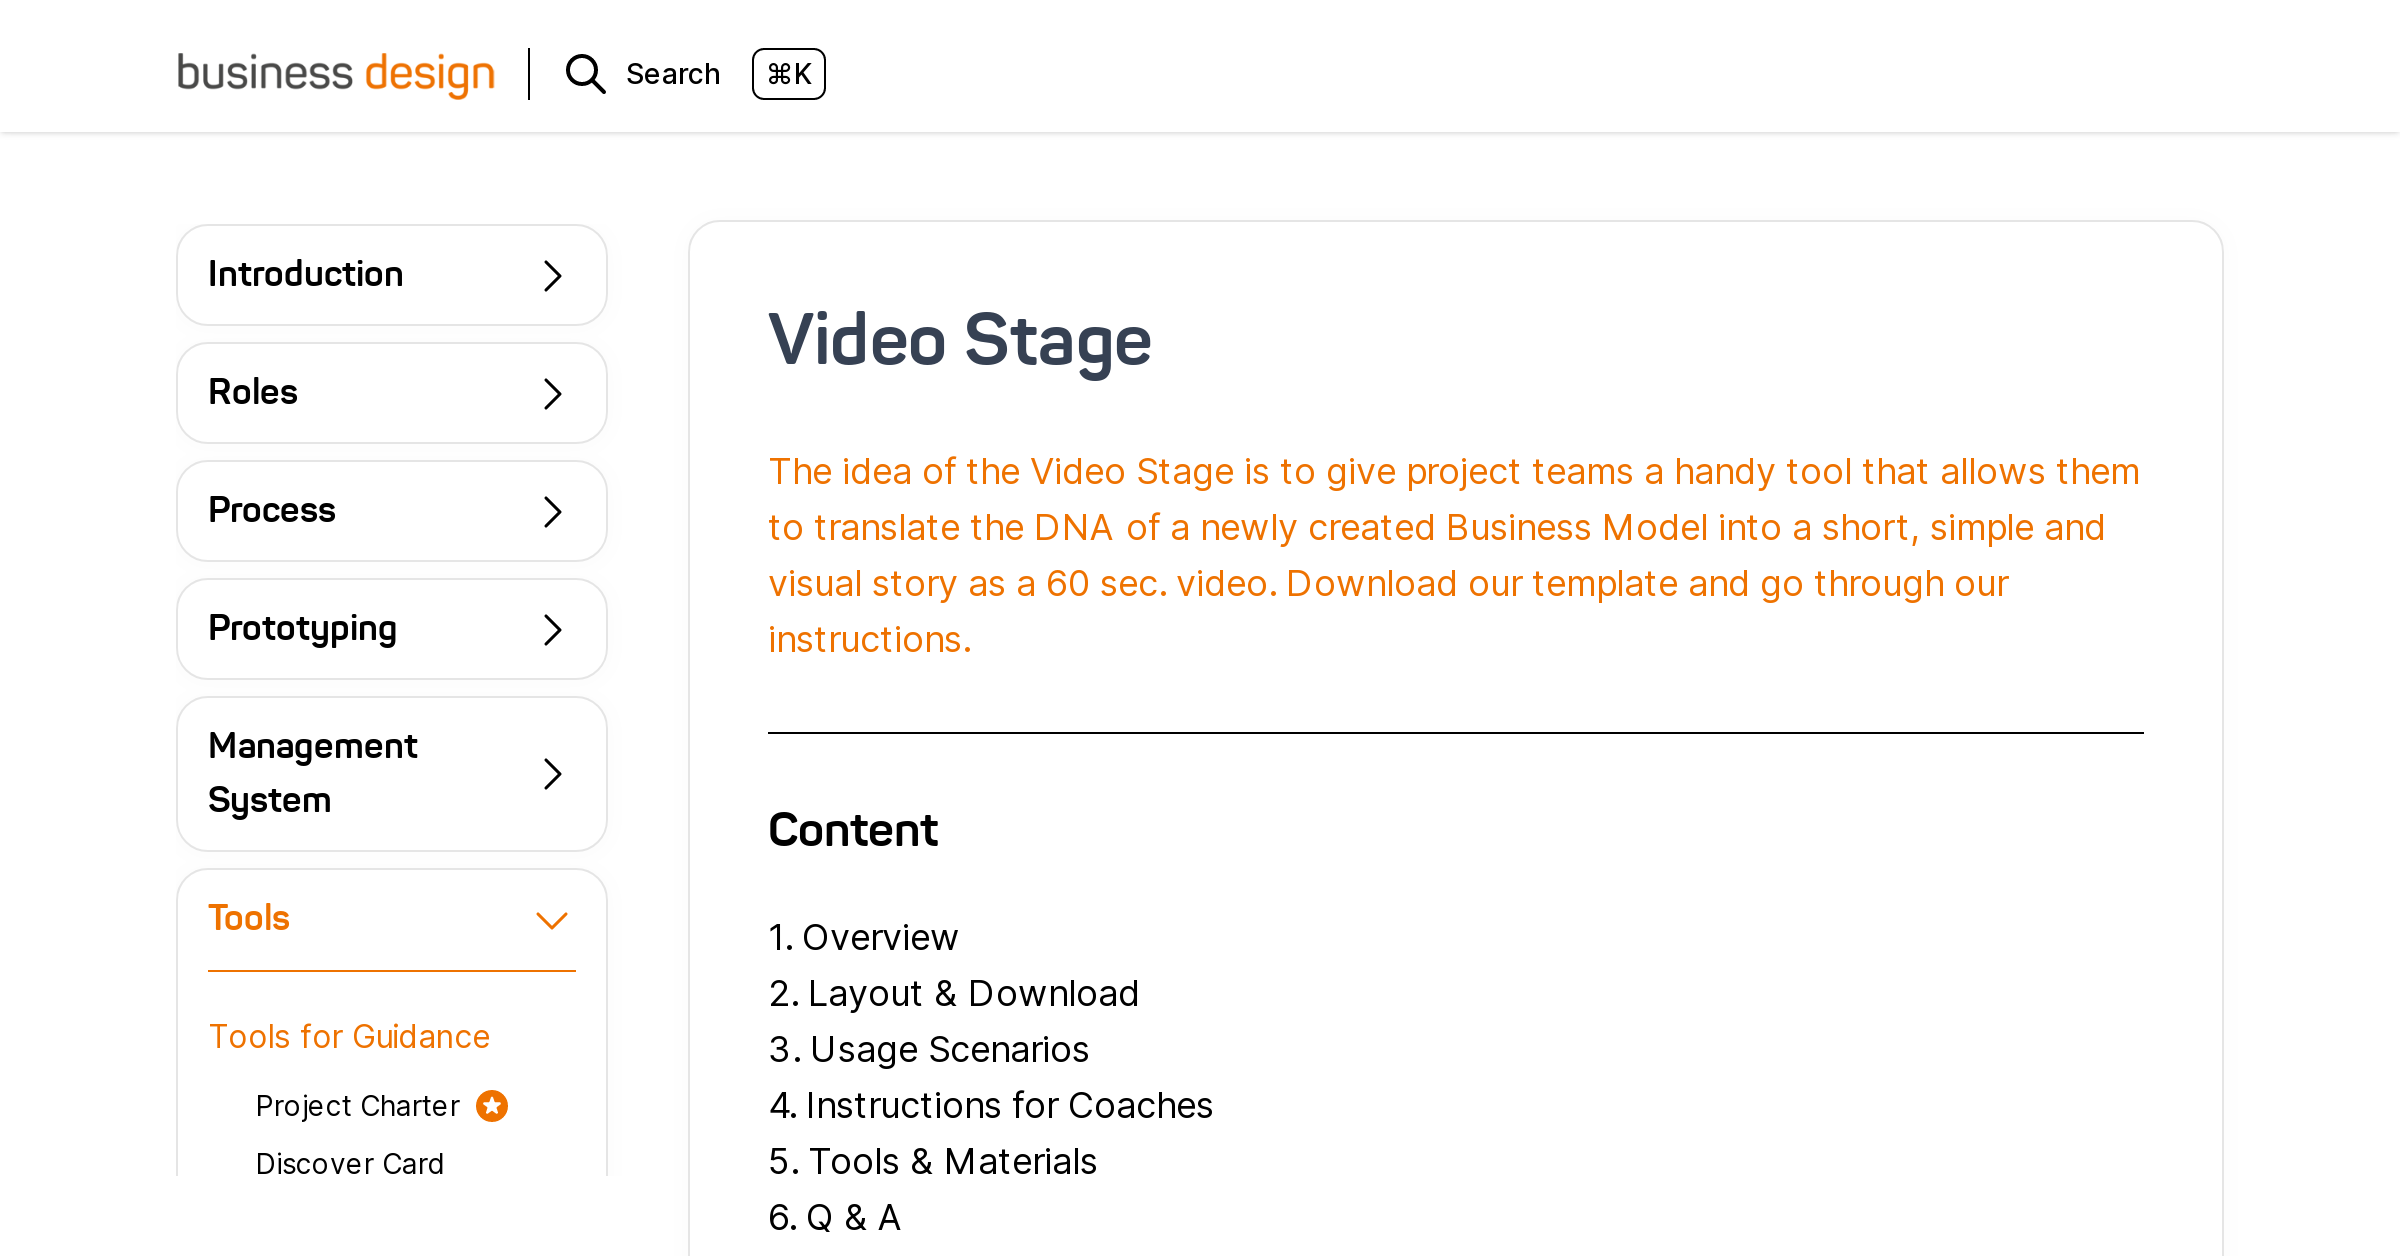
Task: Click the Search text label
Action: tap(673, 73)
